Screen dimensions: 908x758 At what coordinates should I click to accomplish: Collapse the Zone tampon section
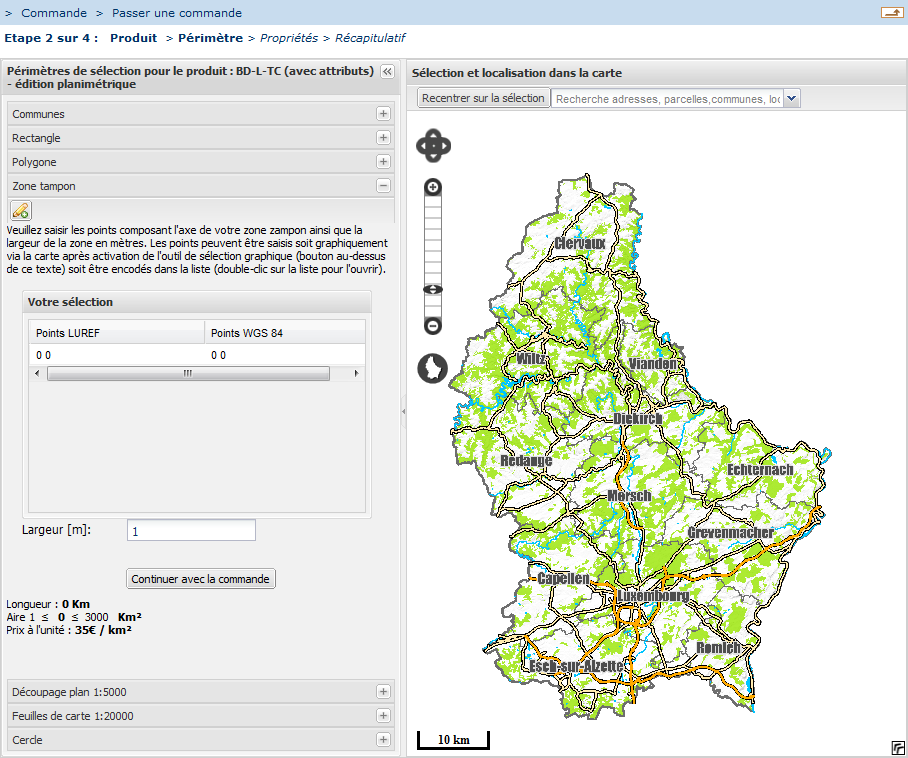tap(383, 186)
